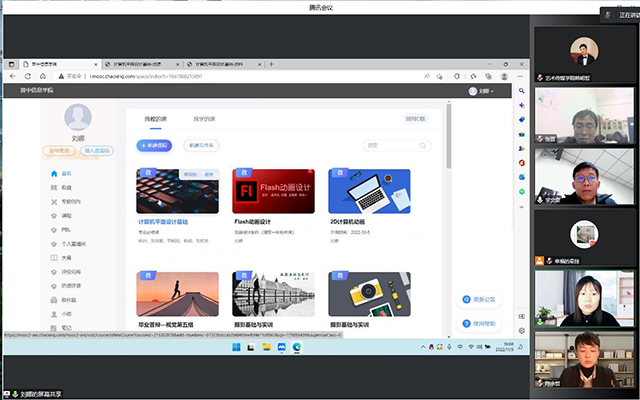Image resolution: width=640 pixels, height=400 pixels.
Task: Open the 2D计算机动画 course title
Action: tap(347, 222)
